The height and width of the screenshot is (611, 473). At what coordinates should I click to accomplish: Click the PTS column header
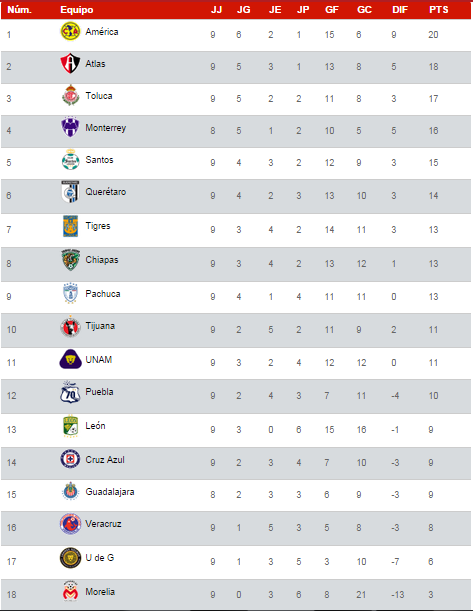[439, 10]
